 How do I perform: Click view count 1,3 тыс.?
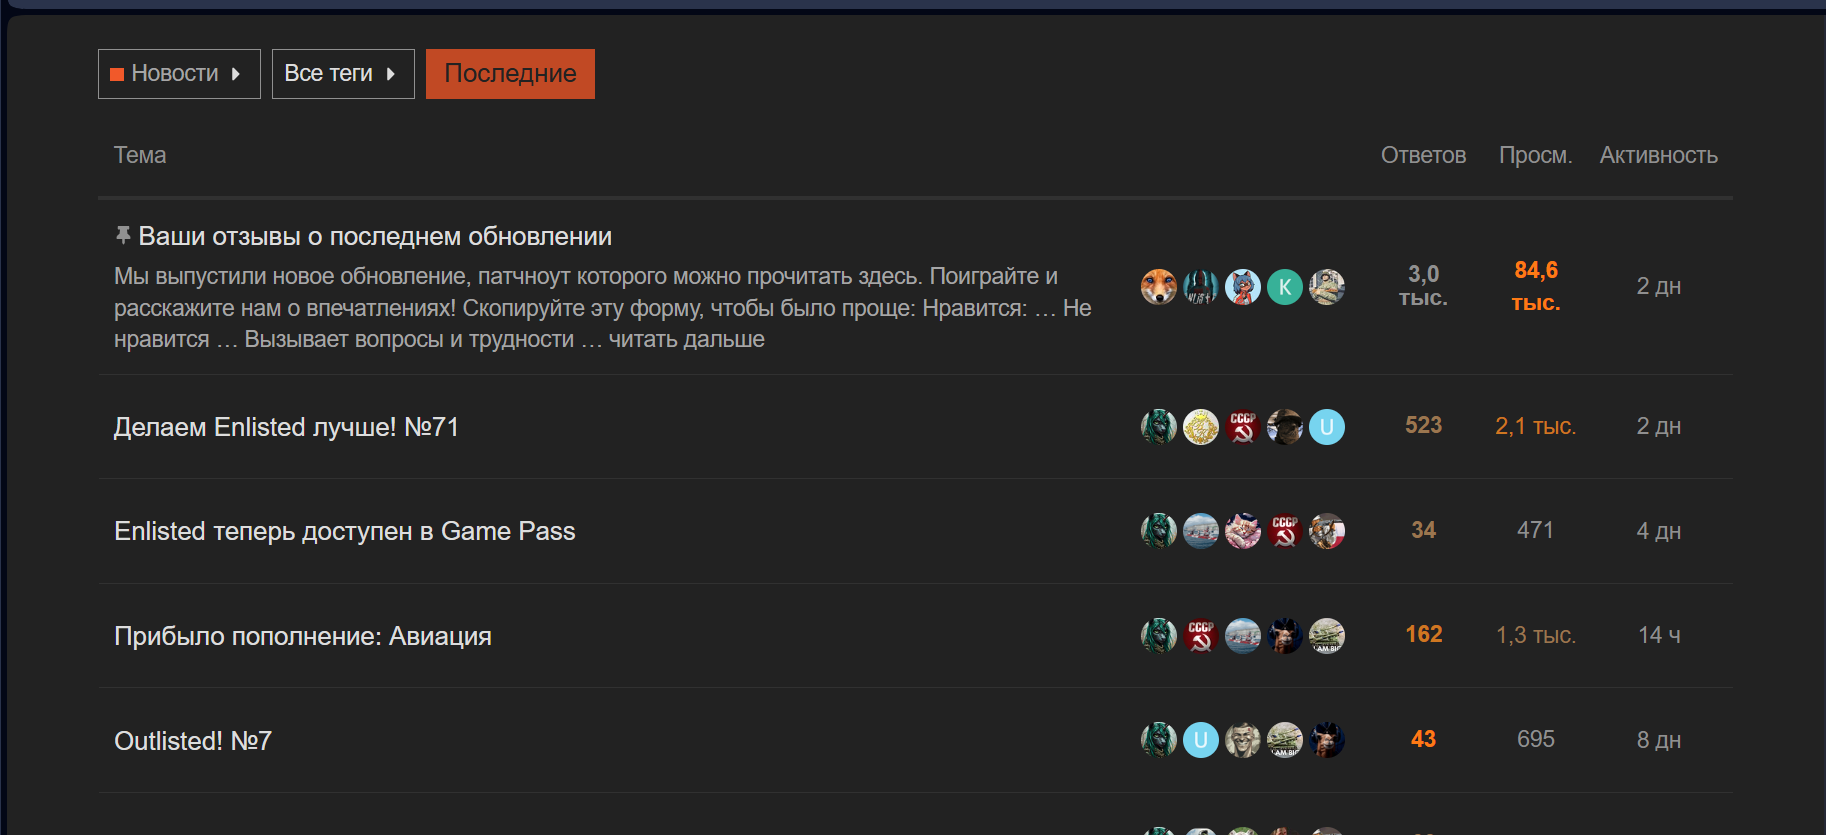pos(1535,635)
